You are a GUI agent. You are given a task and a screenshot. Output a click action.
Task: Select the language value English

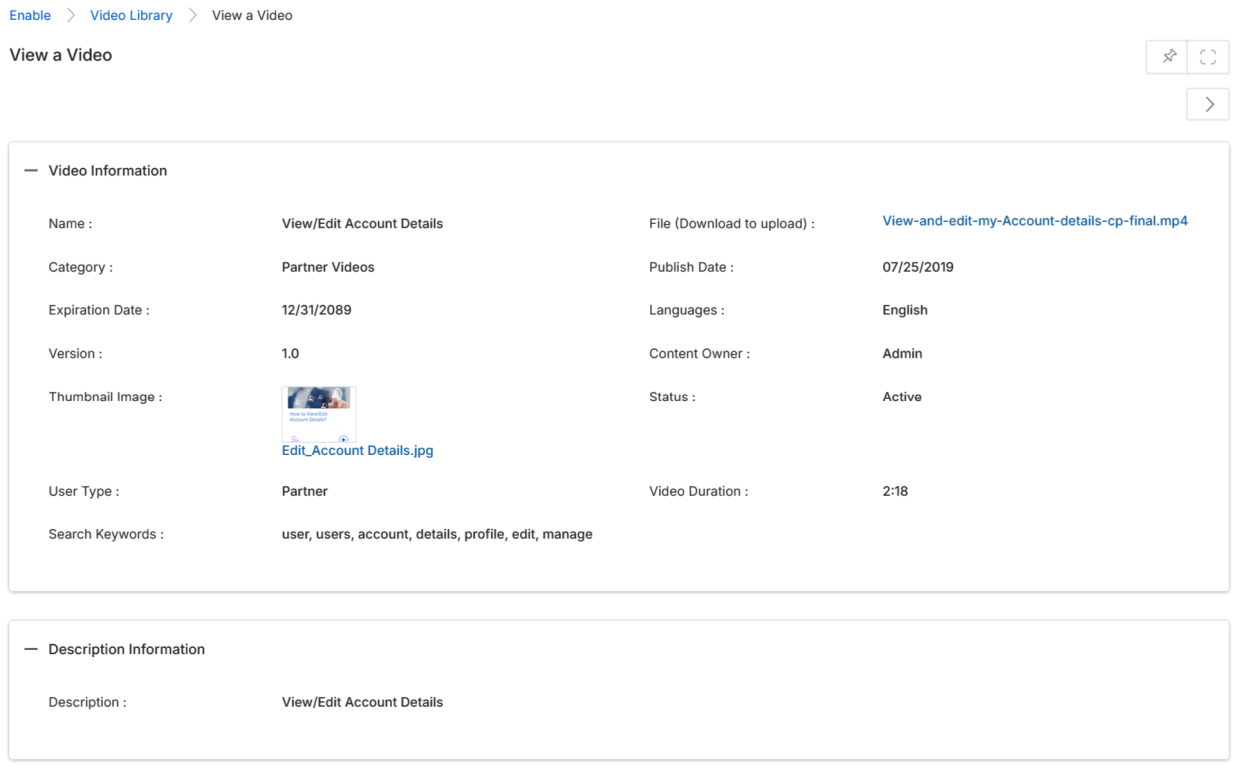905,310
